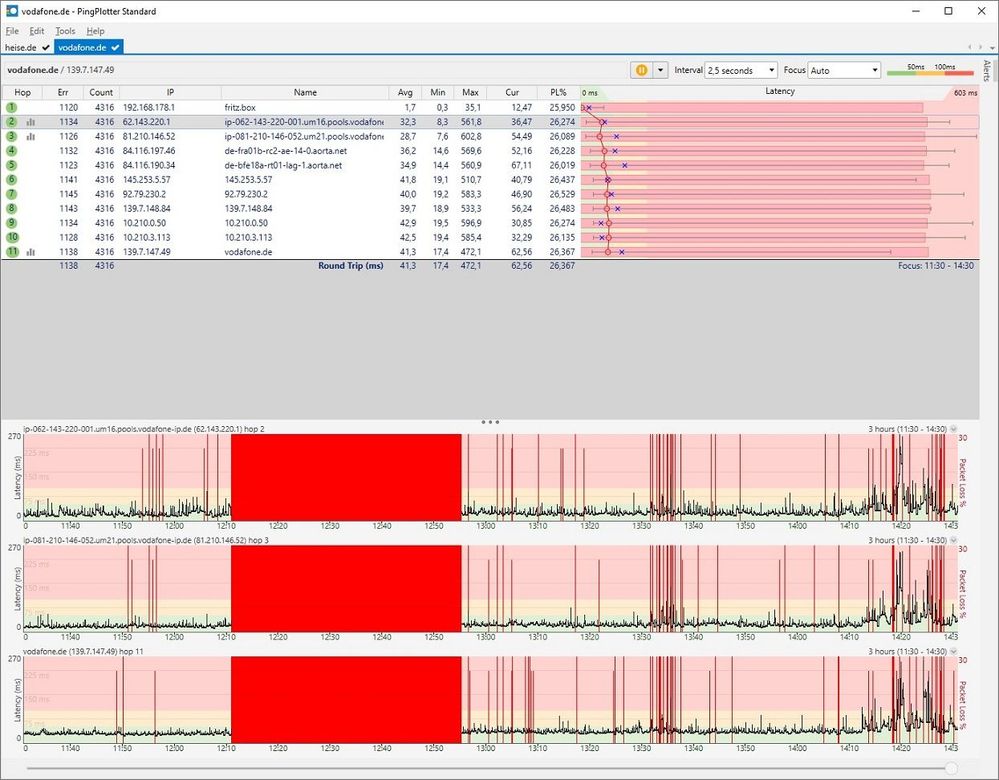Screen dimensions: 999x780
Task: Click the Cur column header
Action: coord(512,92)
